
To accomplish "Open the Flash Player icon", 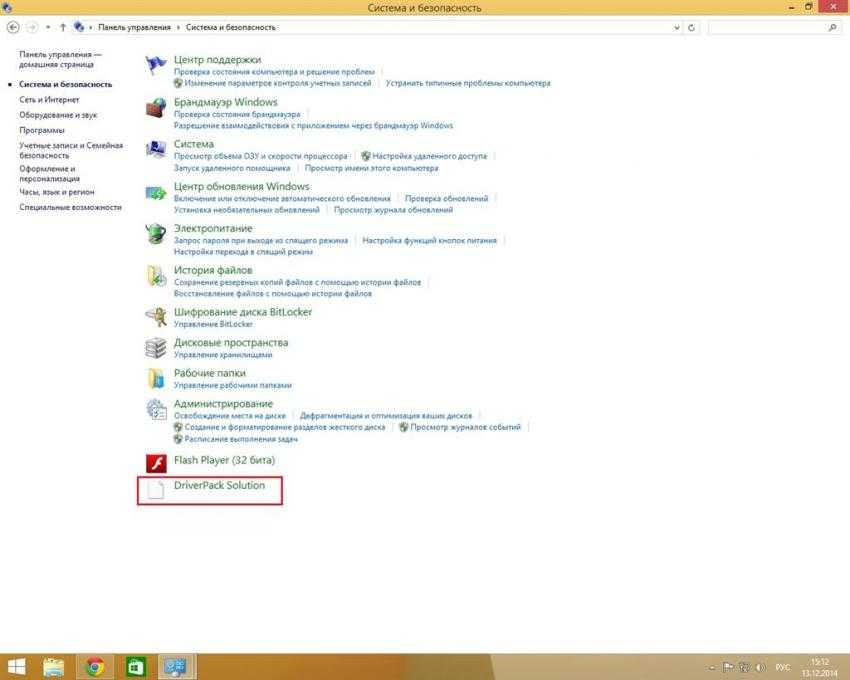I will pos(156,462).
